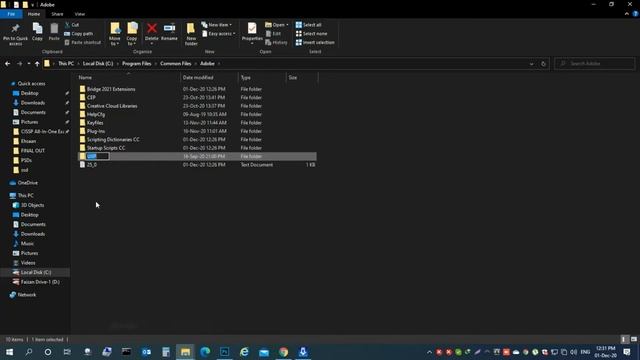Sort by the Name column header
This screenshot has height=360, width=640.
[128, 78]
